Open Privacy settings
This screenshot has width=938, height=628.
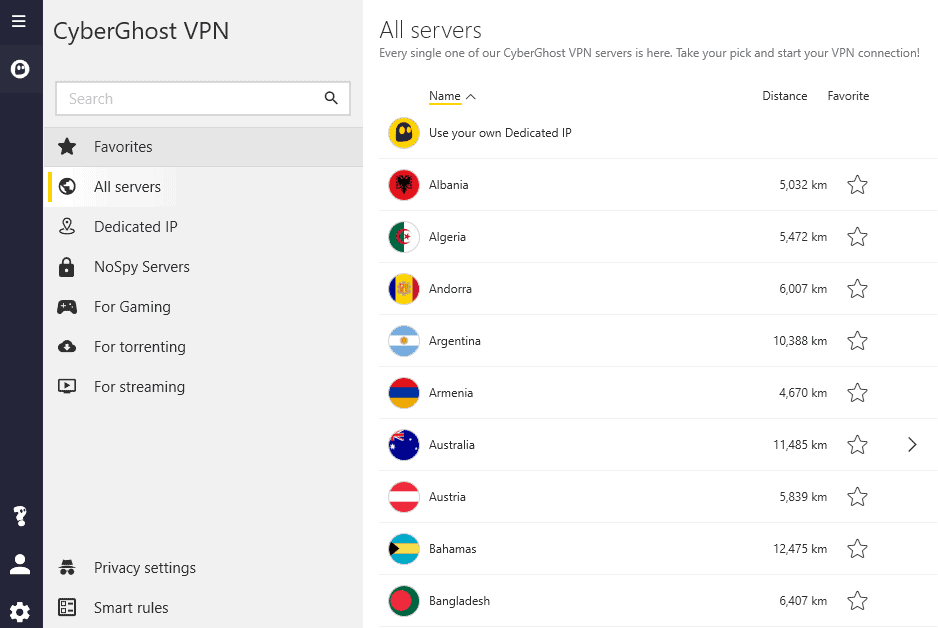pyautogui.click(x=144, y=568)
